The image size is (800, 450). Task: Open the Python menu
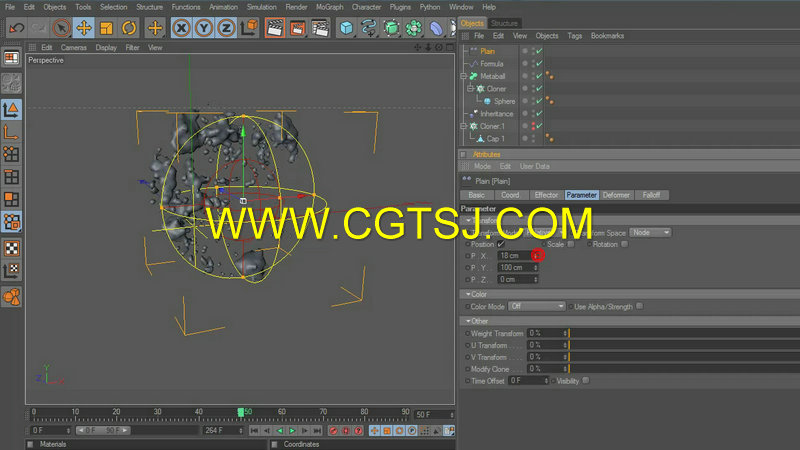(430, 7)
